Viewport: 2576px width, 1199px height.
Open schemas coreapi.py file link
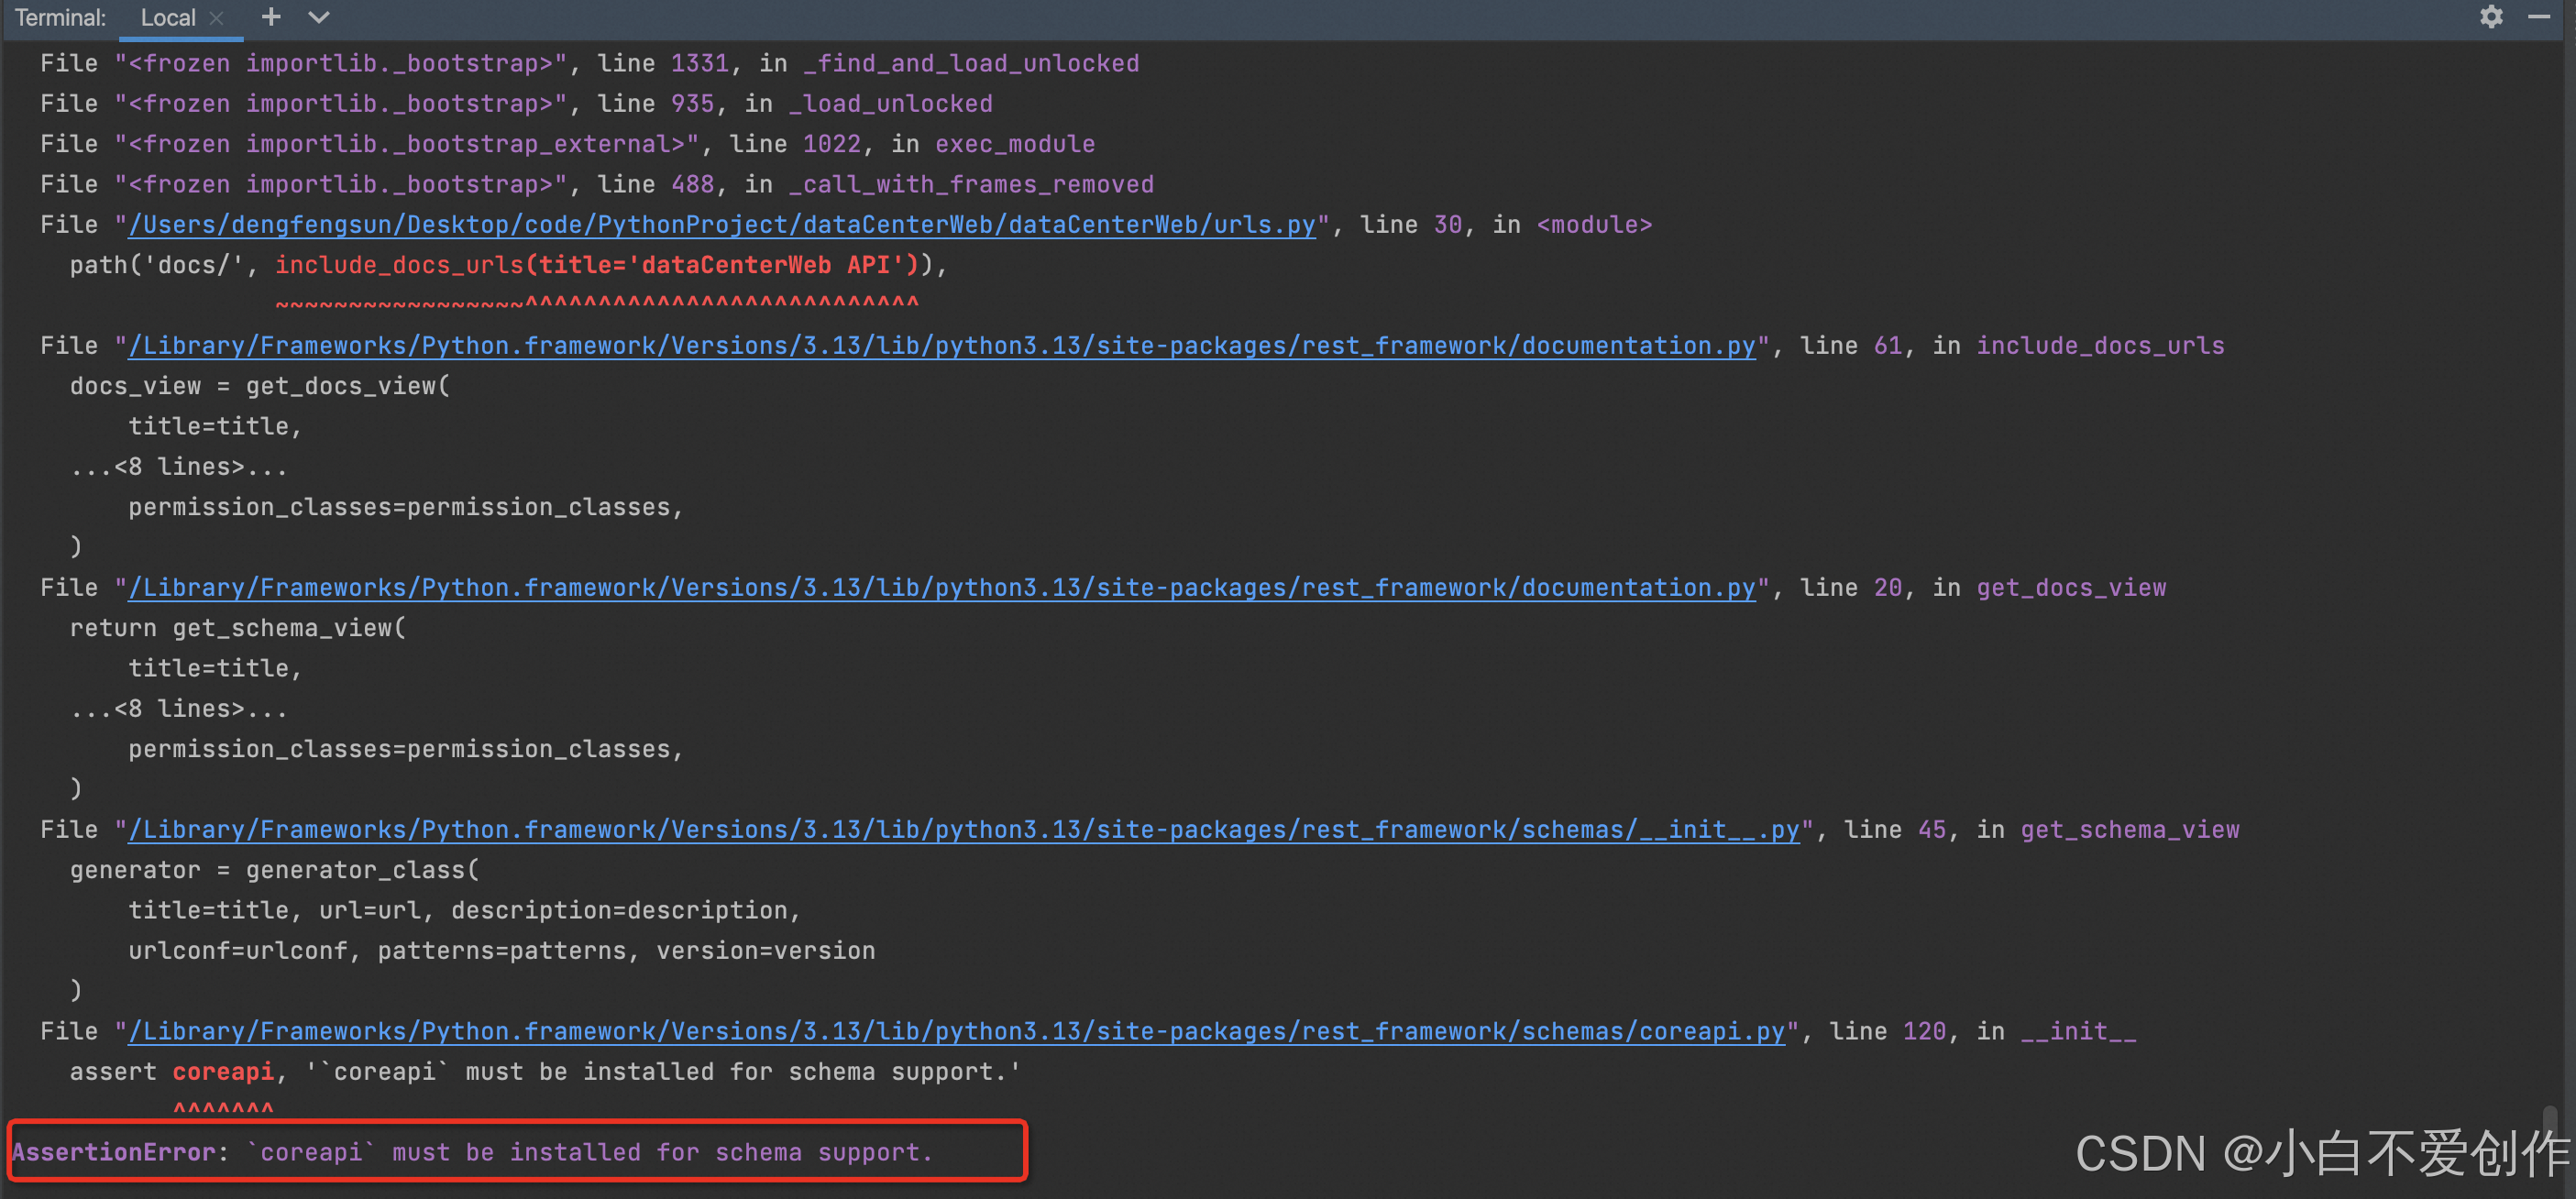pyautogui.click(x=955, y=1032)
